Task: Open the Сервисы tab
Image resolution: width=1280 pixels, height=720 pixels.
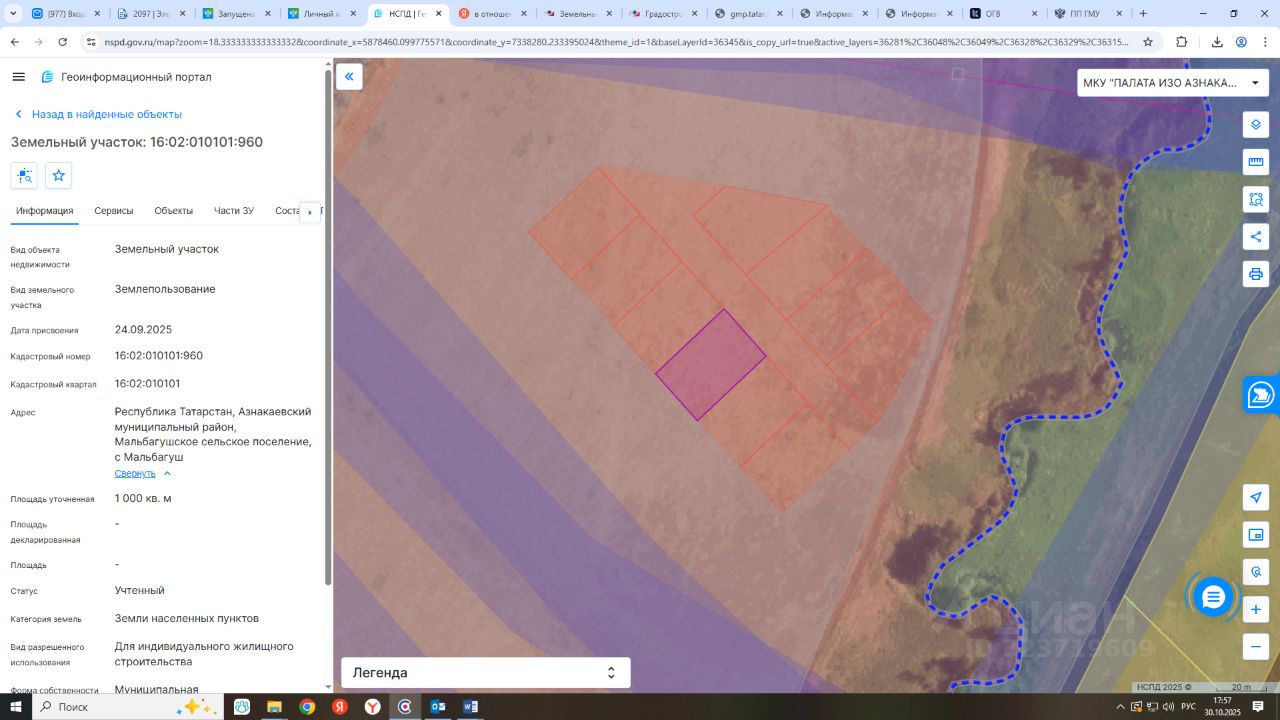Action: (x=114, y=211)
